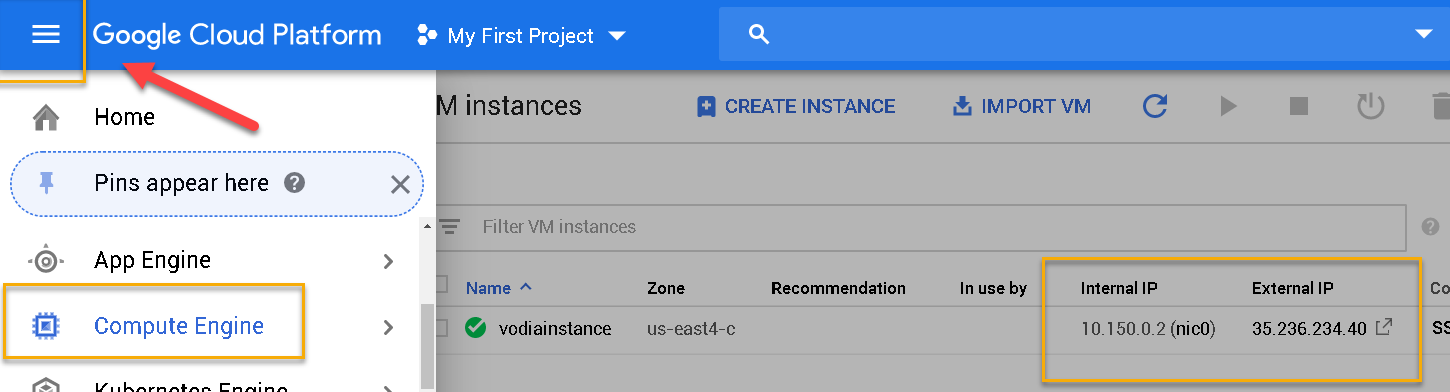
Task: Open the My First Project dropdown
Action: pos(521,36)
